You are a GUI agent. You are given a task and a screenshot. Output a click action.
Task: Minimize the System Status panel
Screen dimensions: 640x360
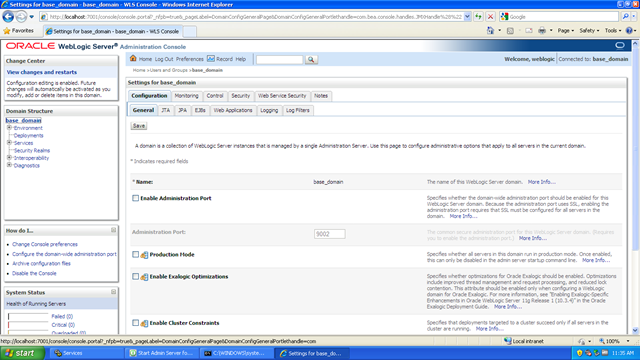click(x=113, y=292)
